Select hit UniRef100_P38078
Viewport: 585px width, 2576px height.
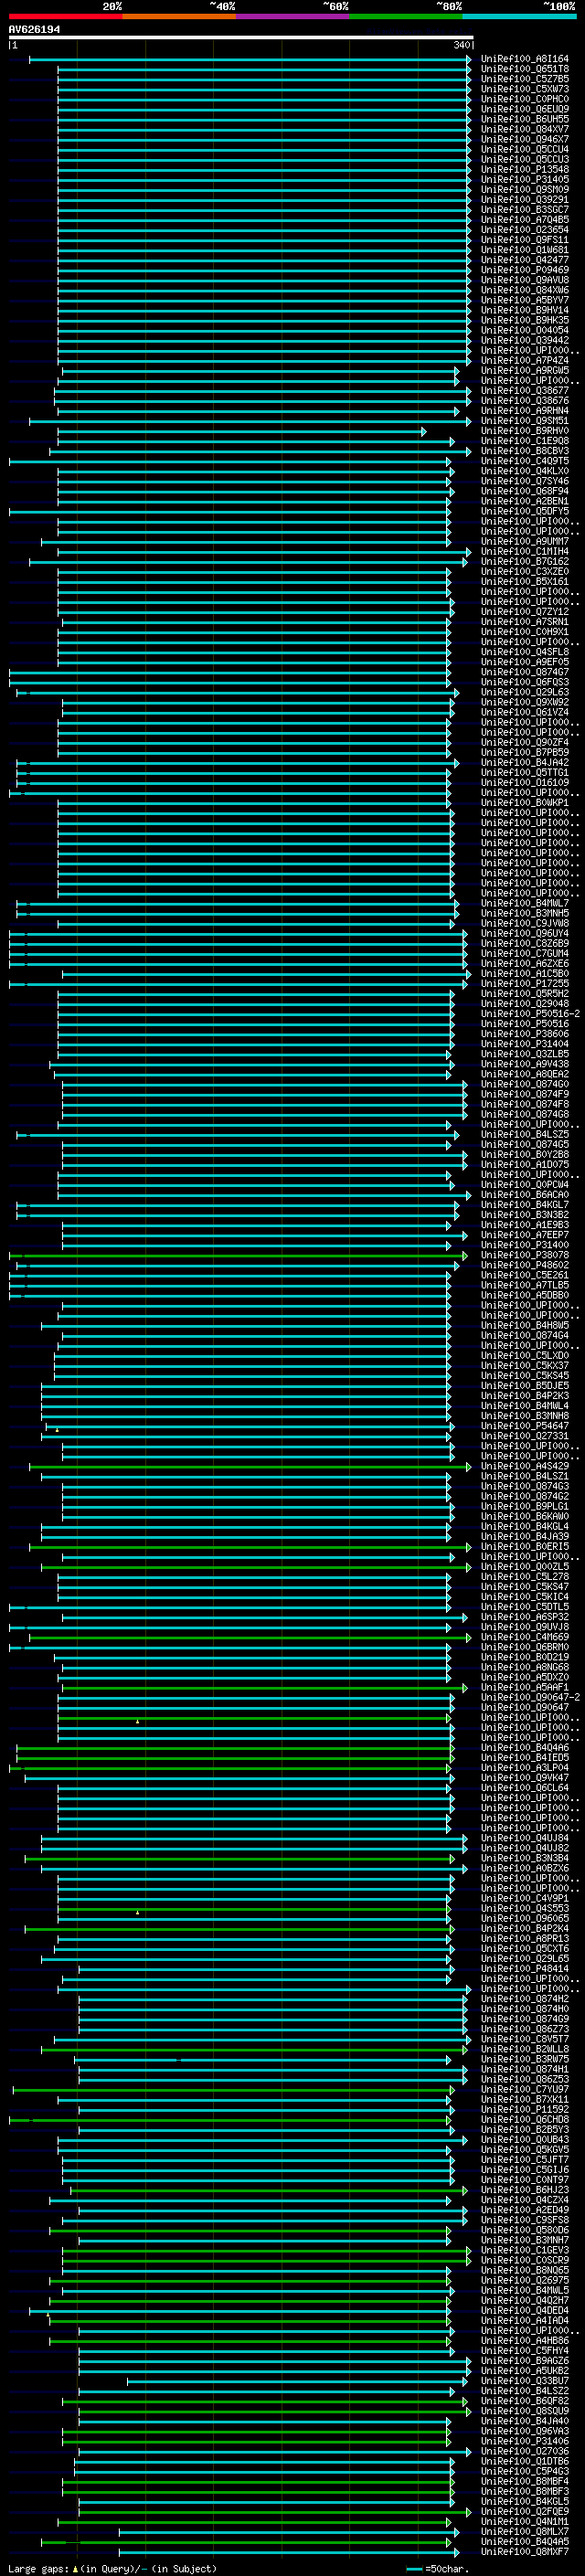pos(524,1255)
